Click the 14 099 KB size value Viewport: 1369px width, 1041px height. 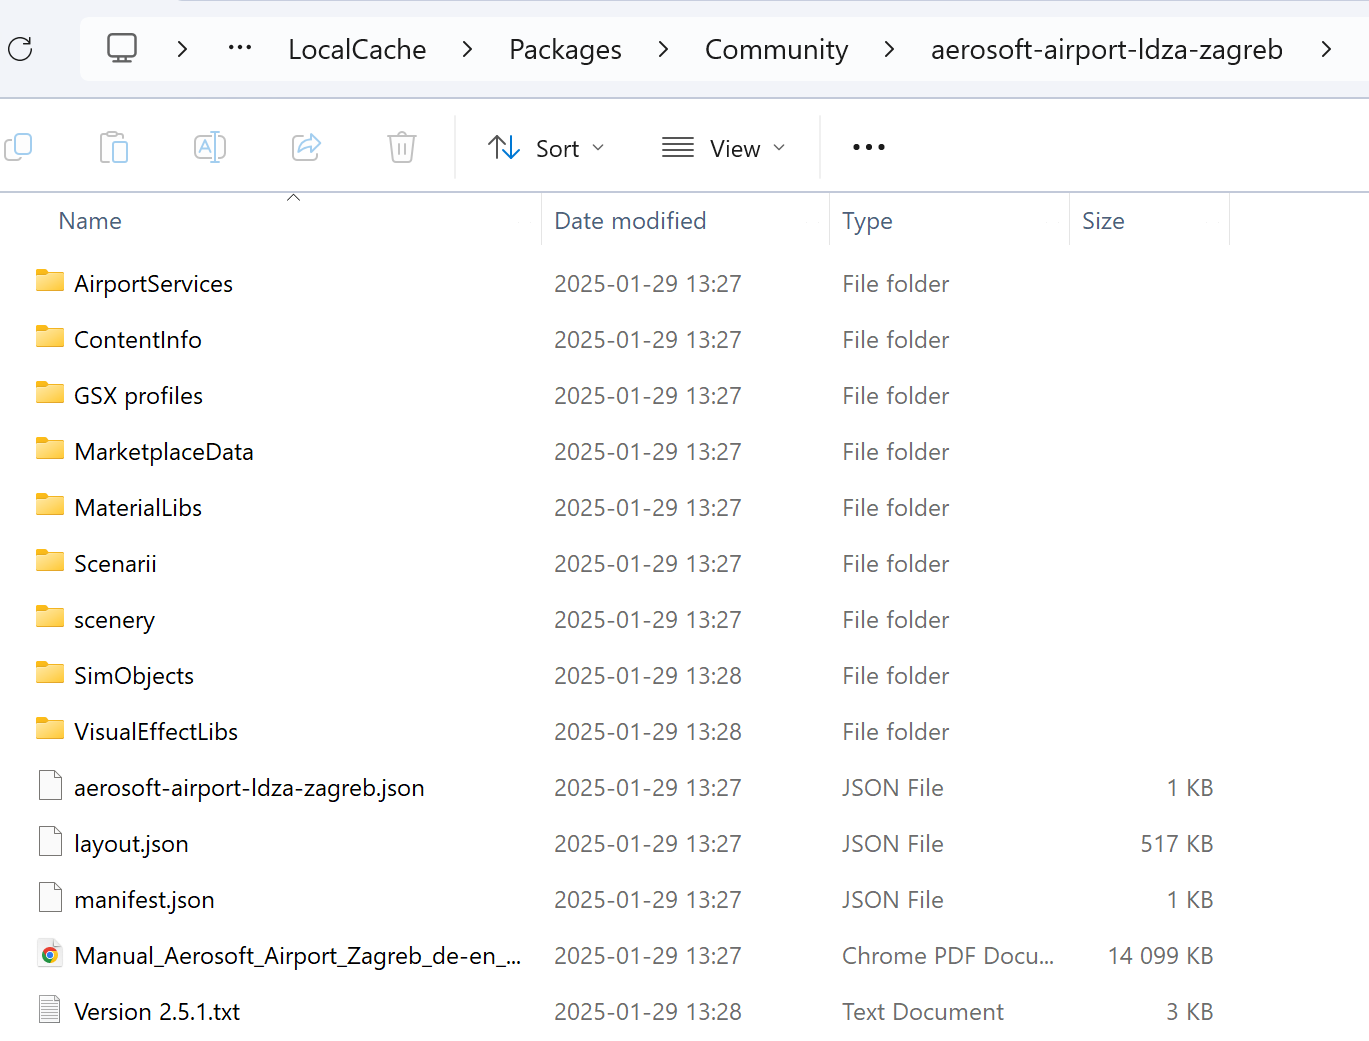pos(1160,956)
